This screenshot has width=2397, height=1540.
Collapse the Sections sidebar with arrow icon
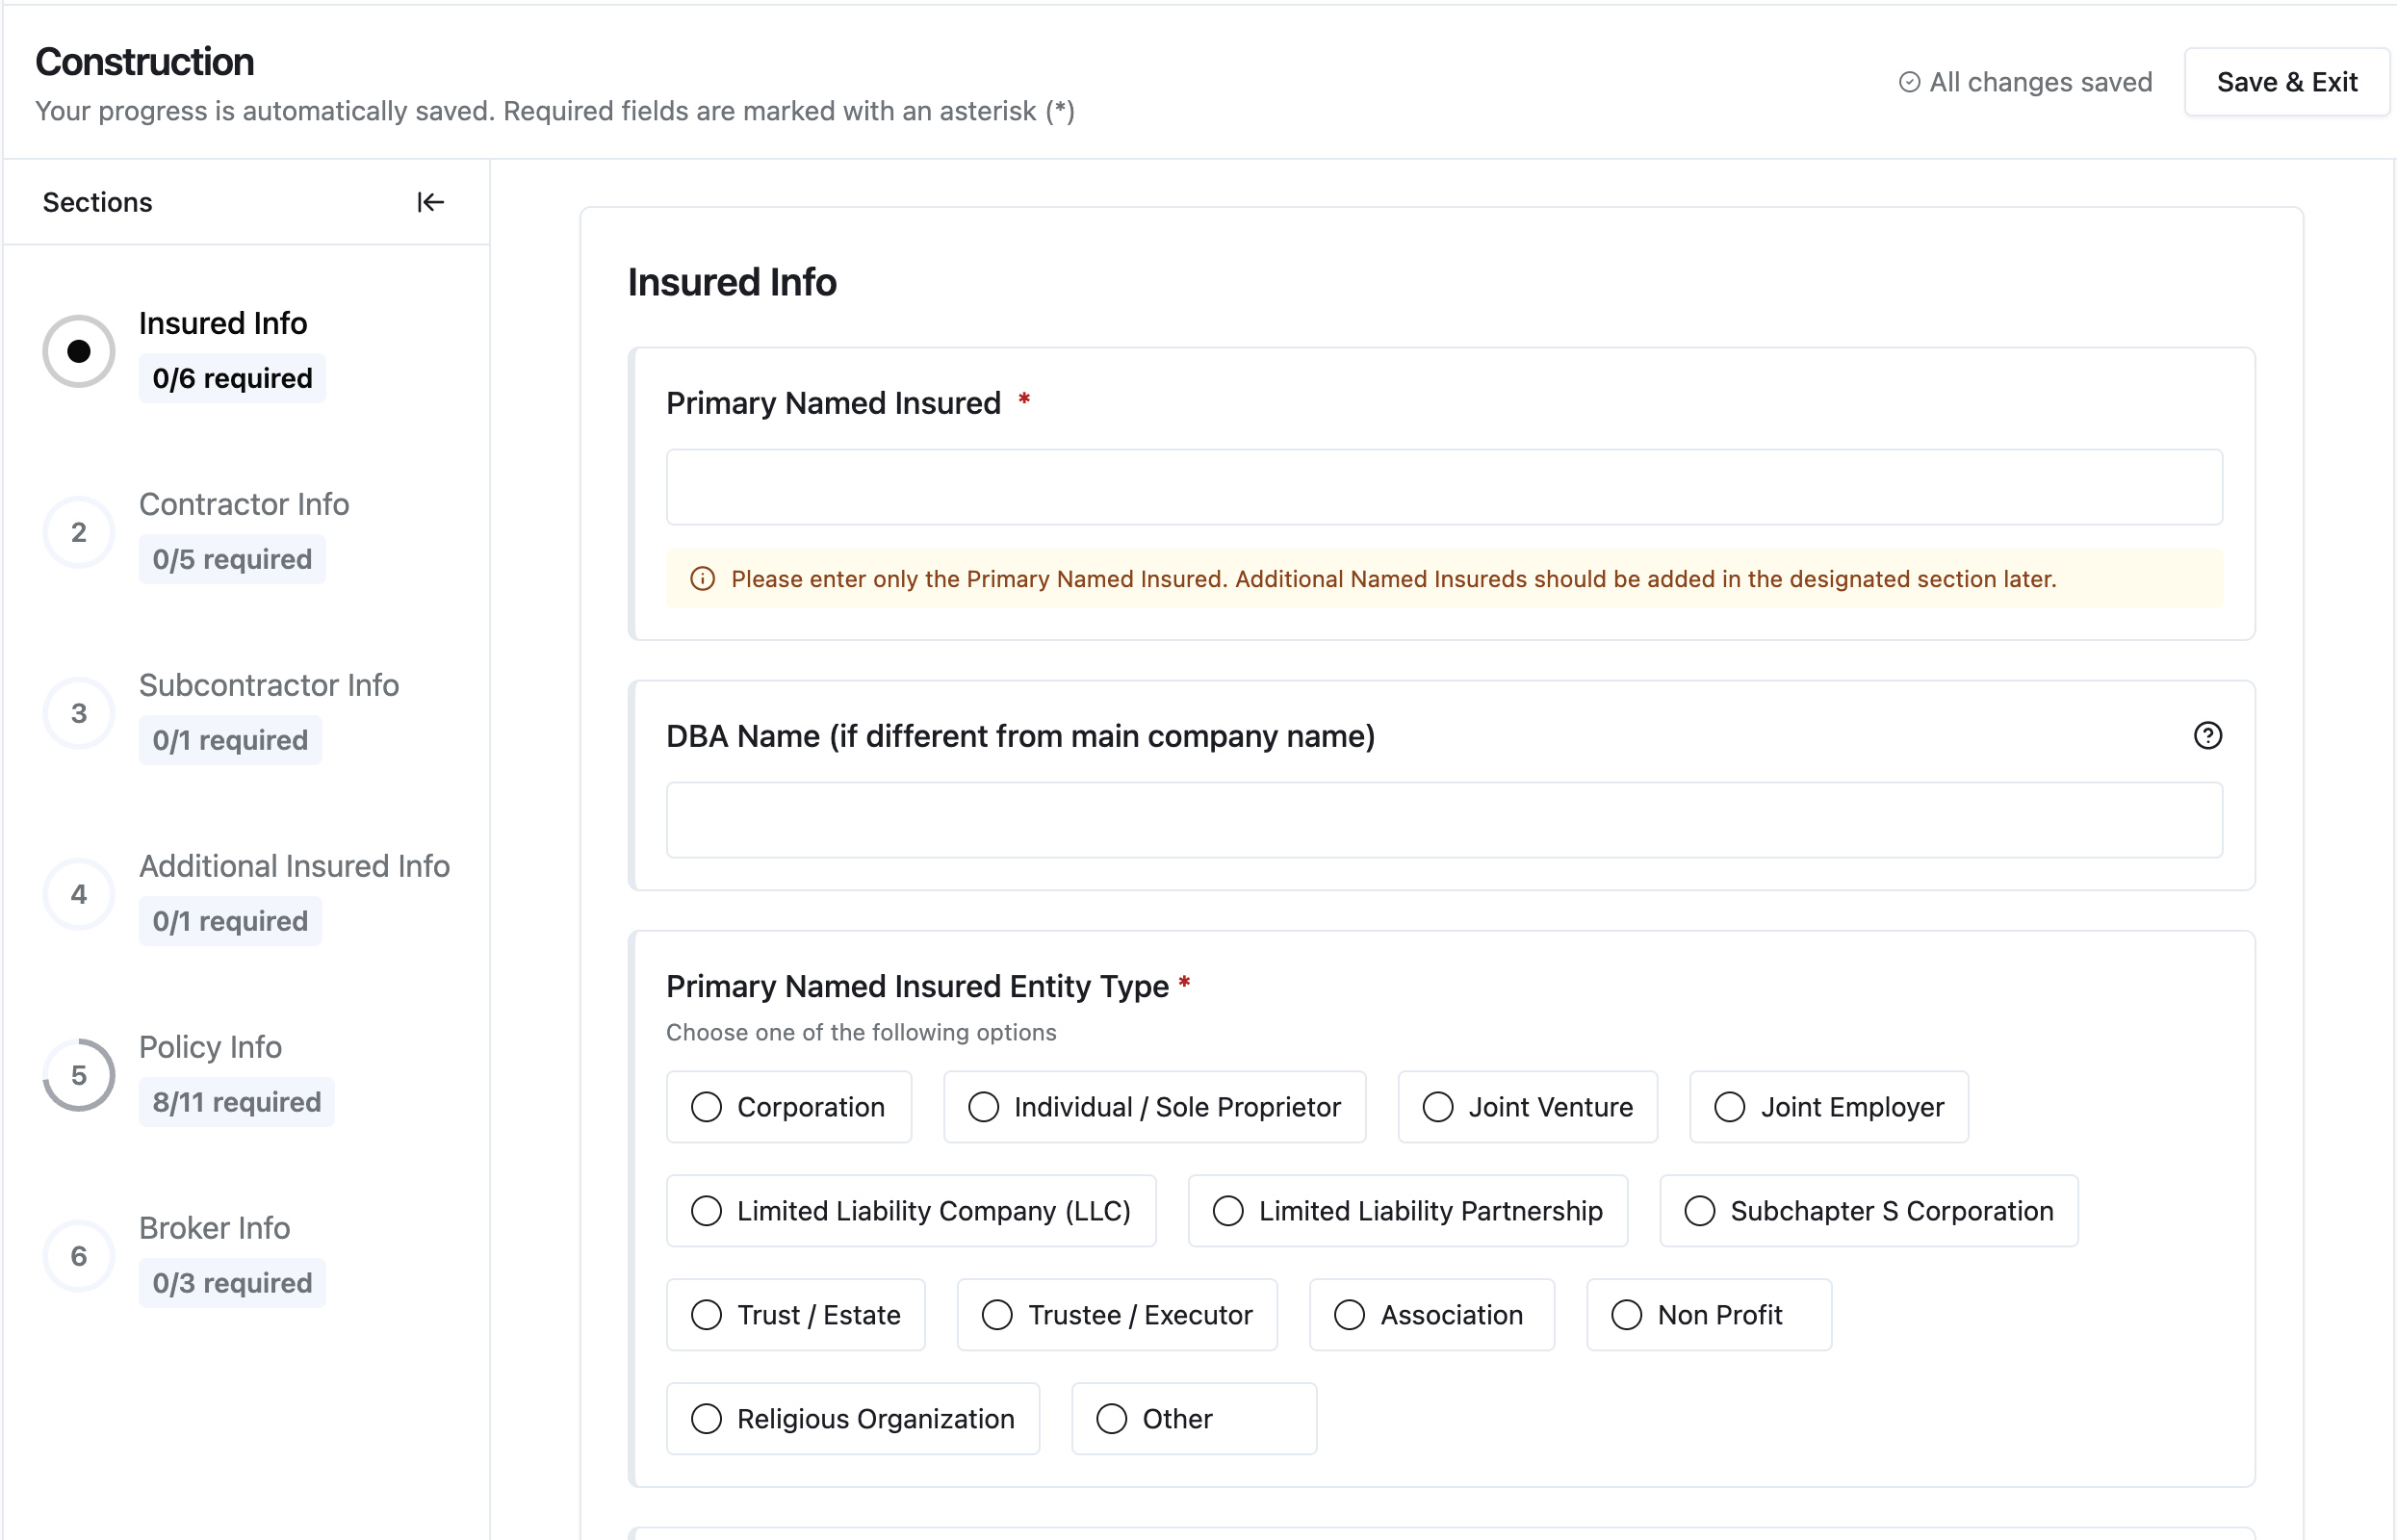coord(430,202)
